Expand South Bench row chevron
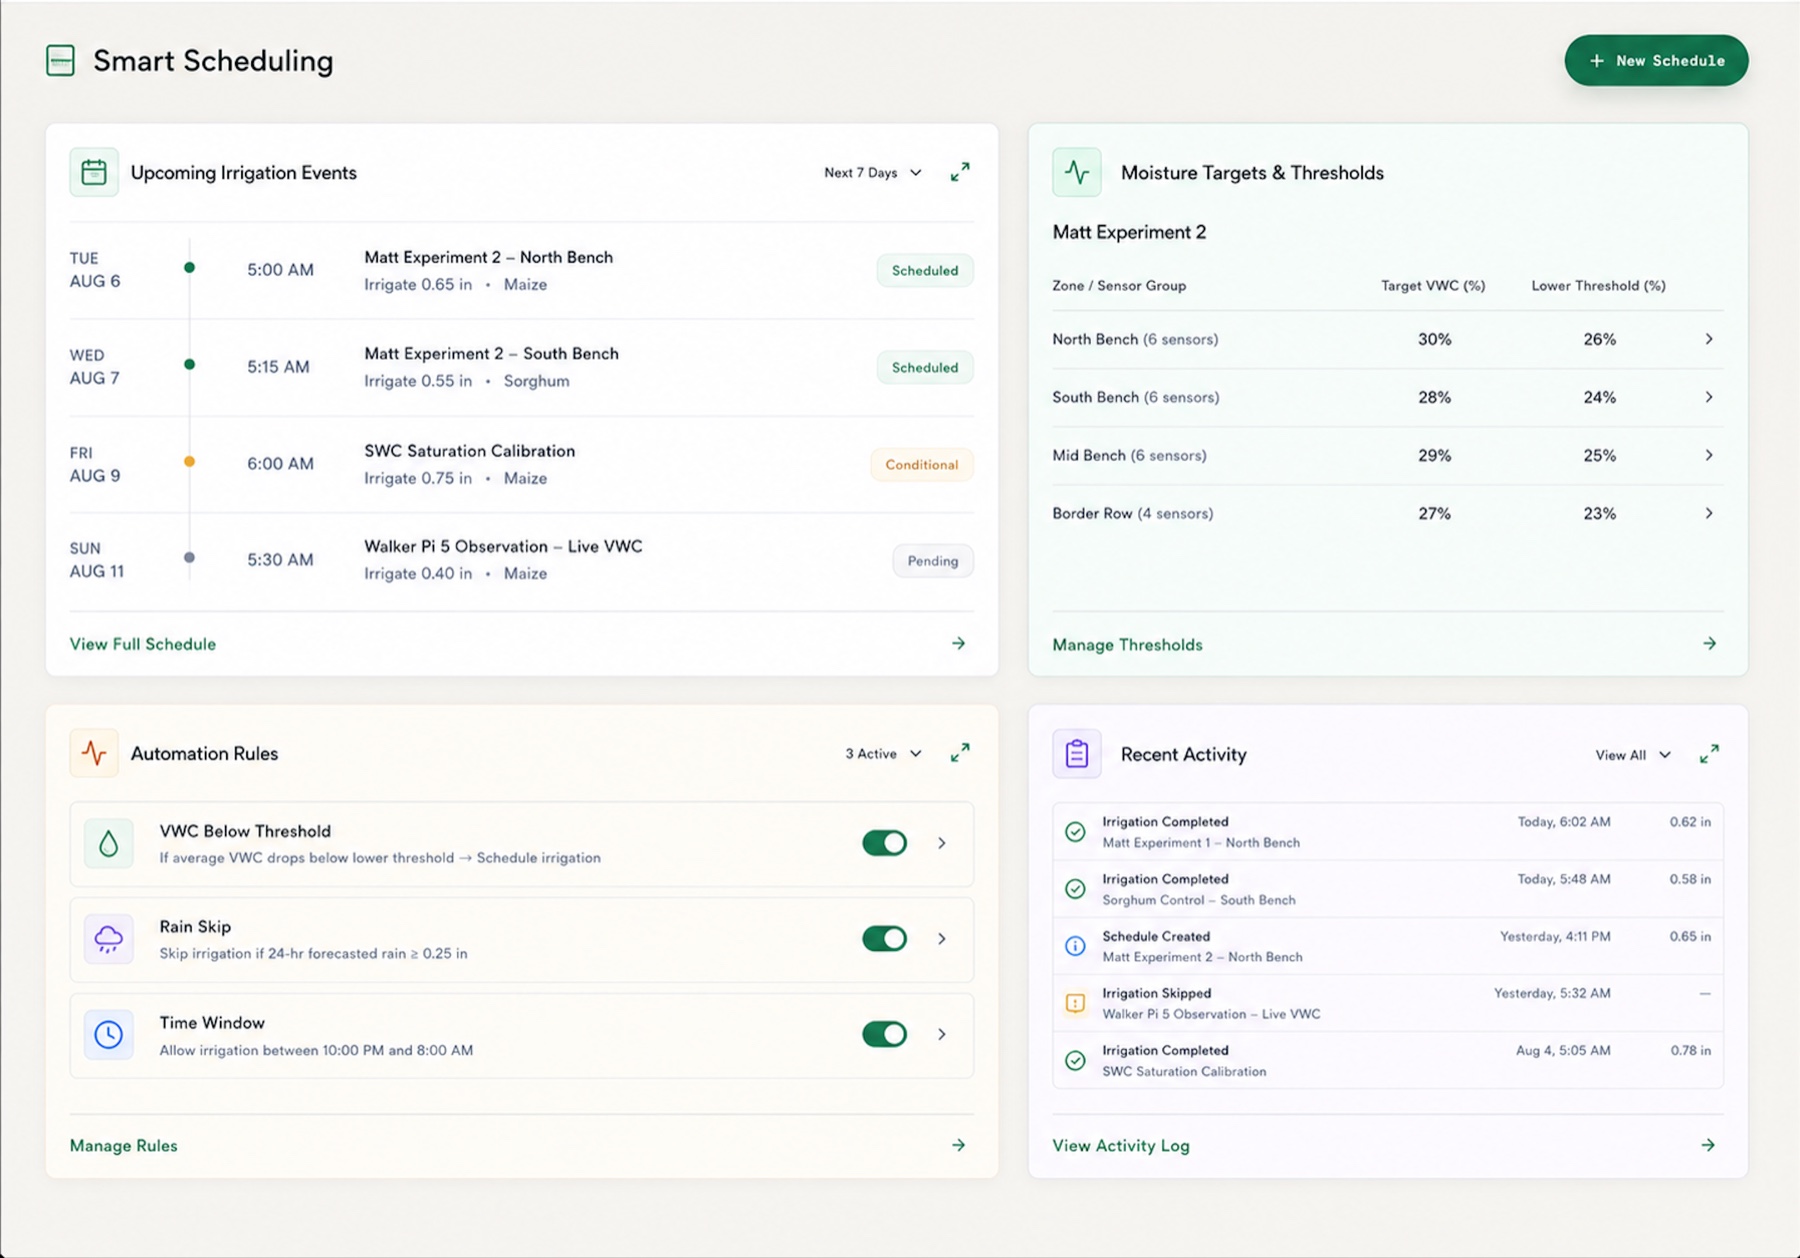The width and height of the screenshot is (1800, 1258). [x=1709, y=397]
